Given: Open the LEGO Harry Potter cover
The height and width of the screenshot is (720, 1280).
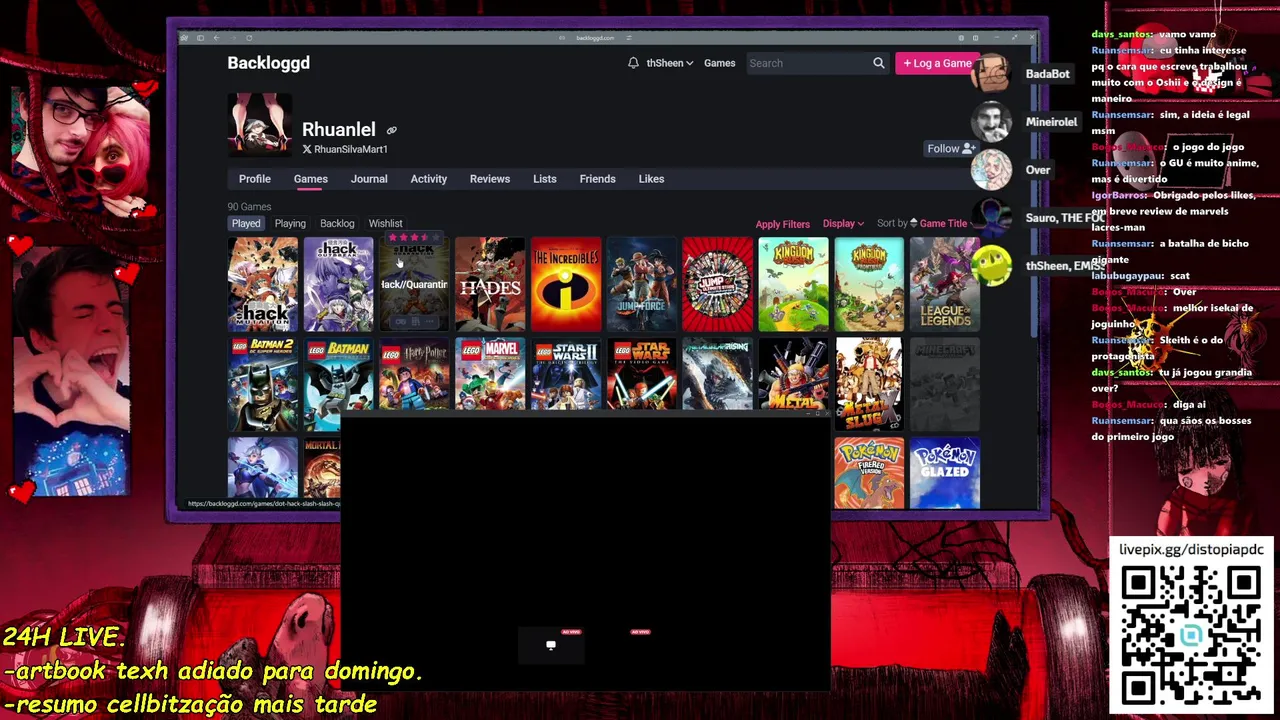Looking at the screenshot, I should pos(414,374).
